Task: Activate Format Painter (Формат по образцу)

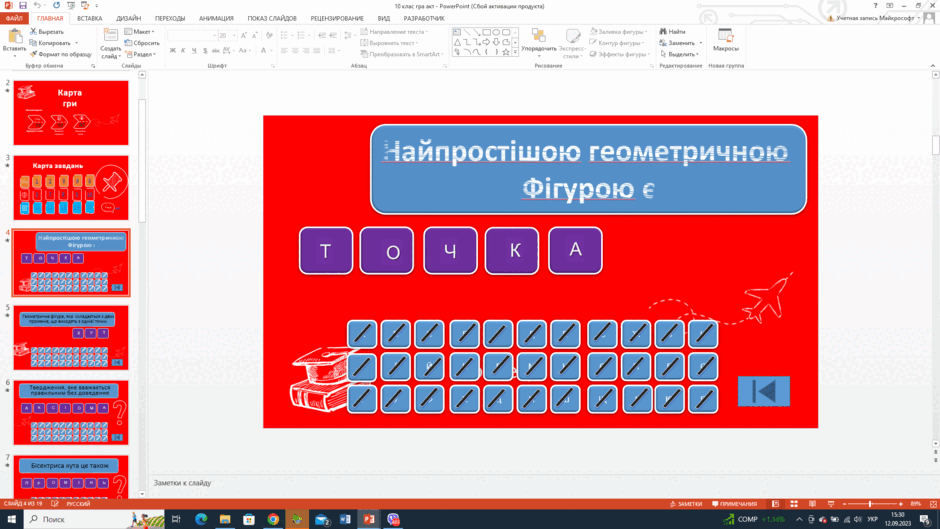Action: (61, 54)
